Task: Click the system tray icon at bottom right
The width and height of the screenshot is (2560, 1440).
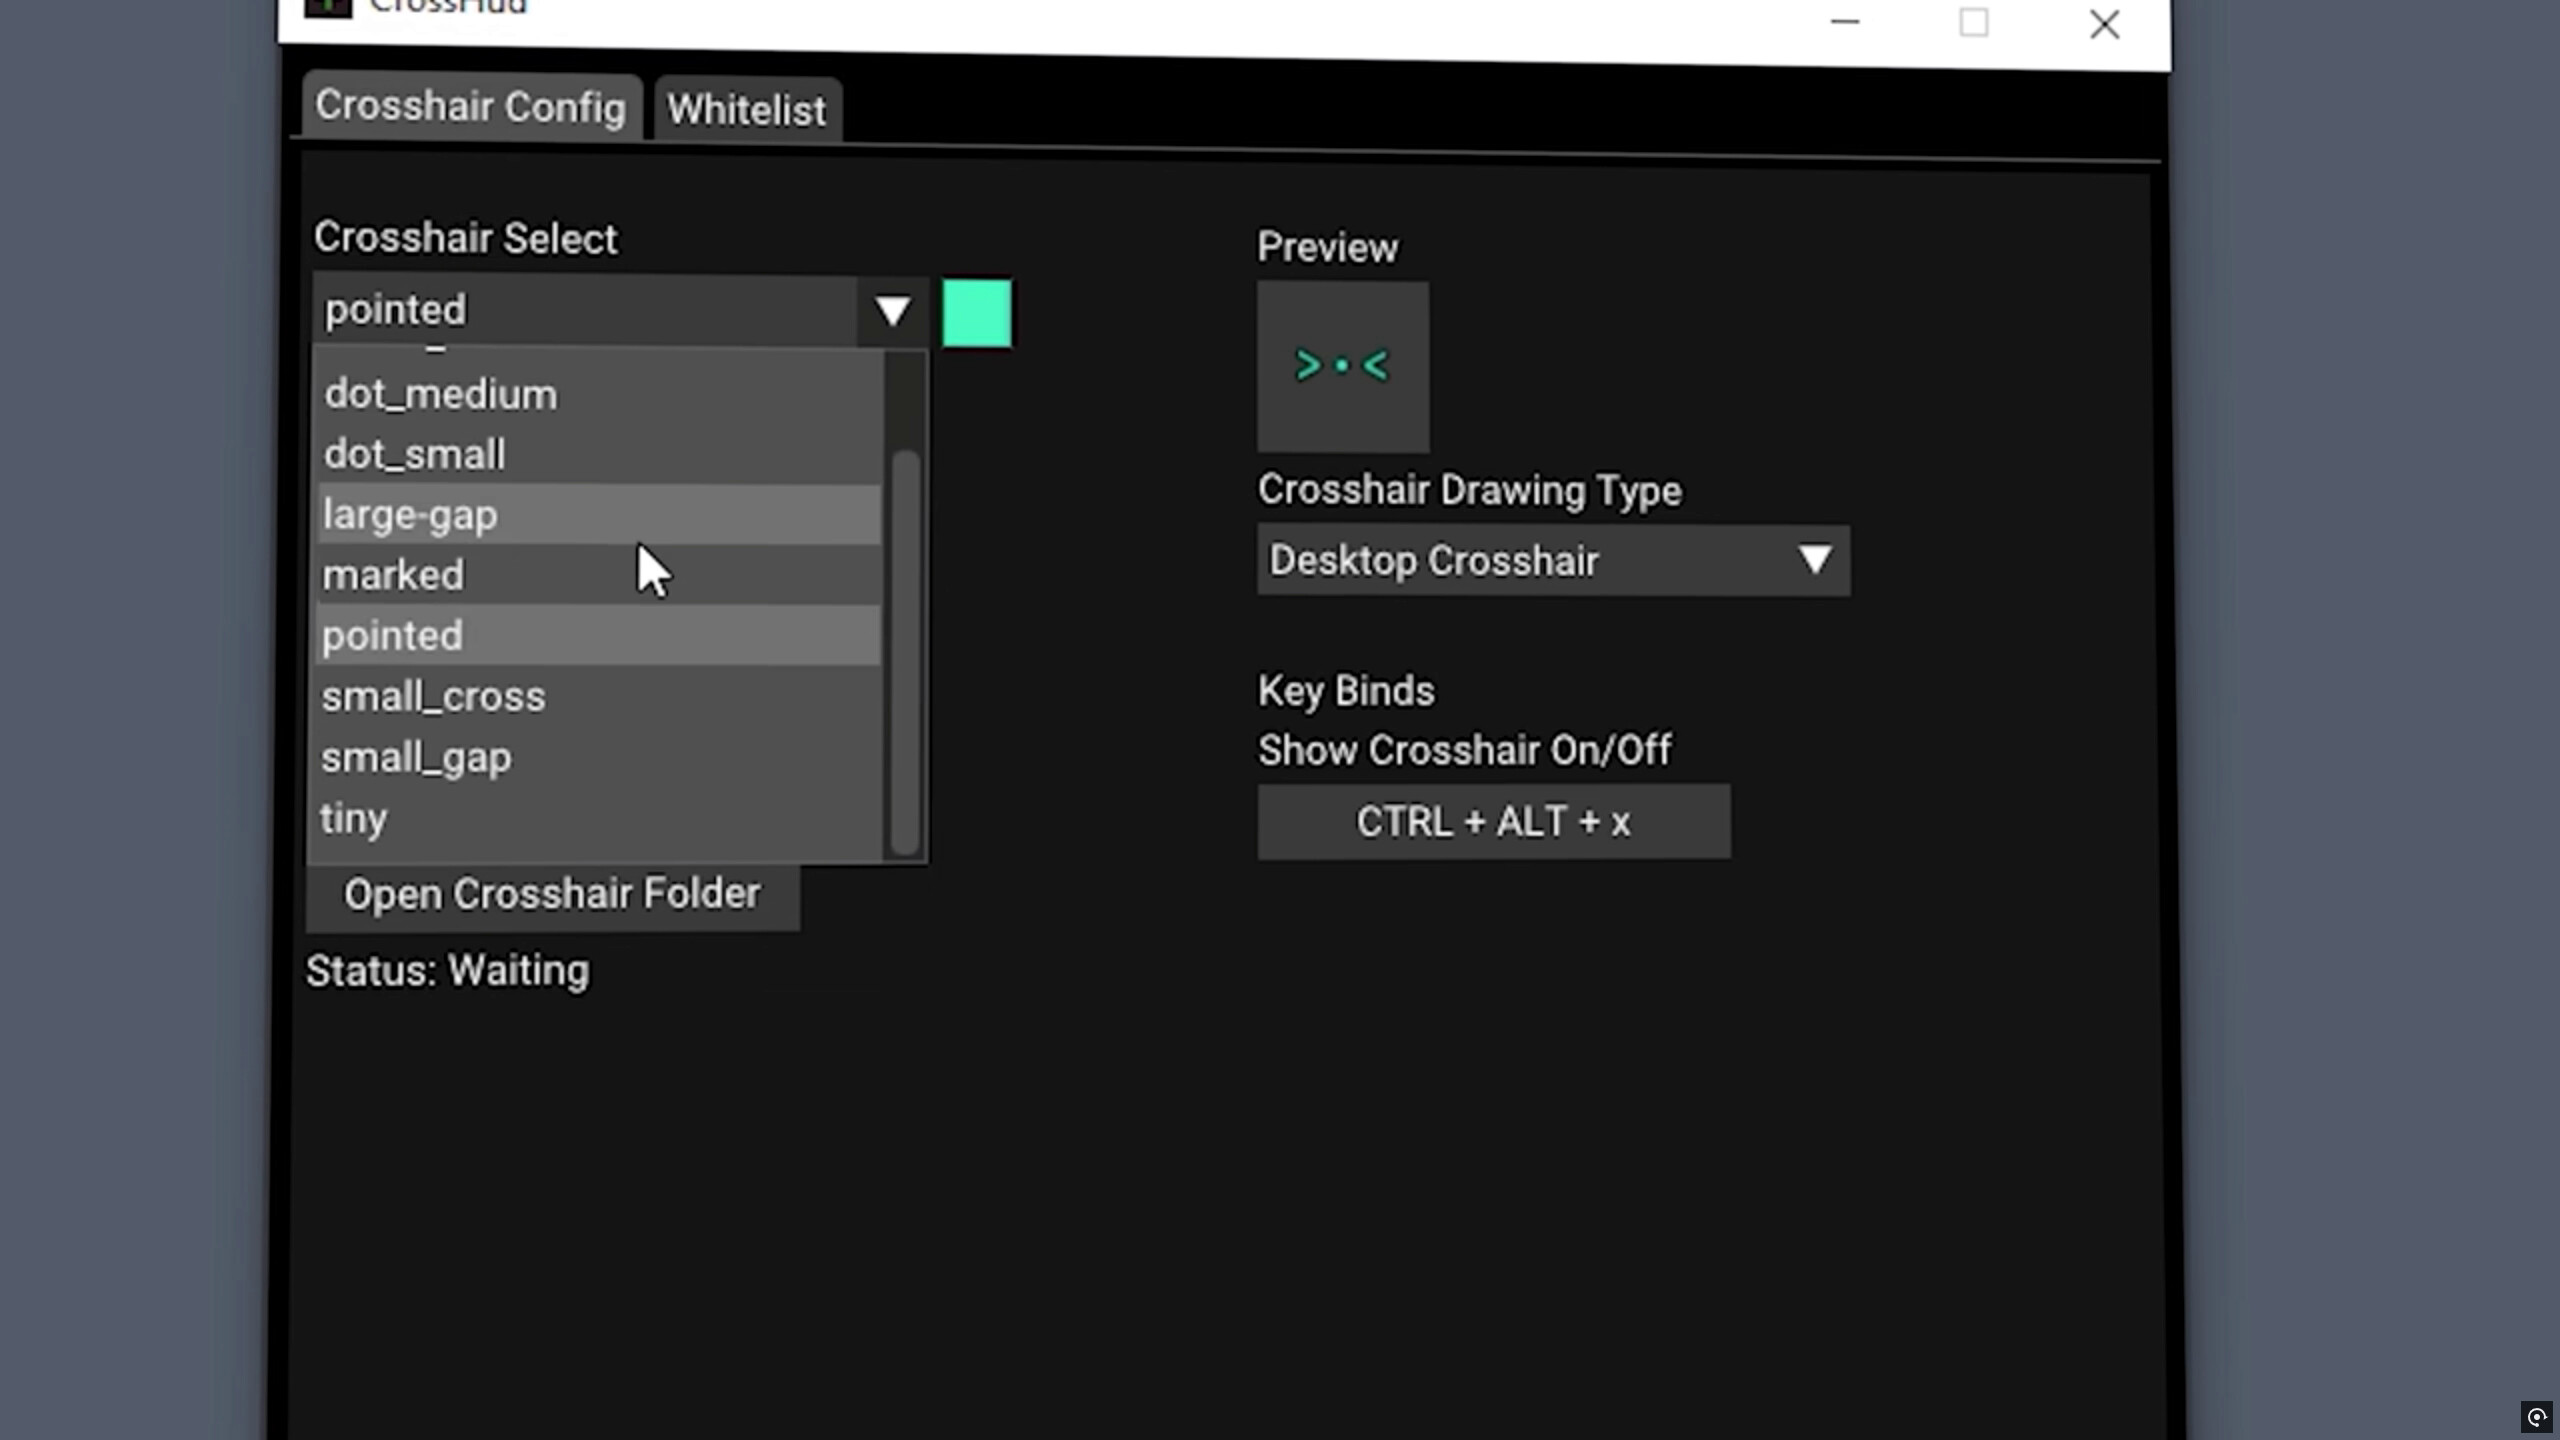Action: coord(2538,1417)
